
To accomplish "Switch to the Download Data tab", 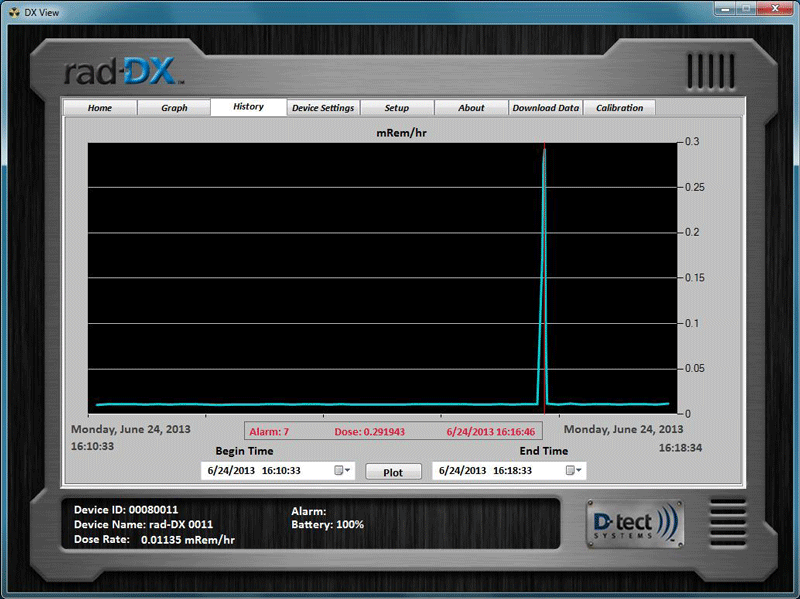I will (545, 108).
